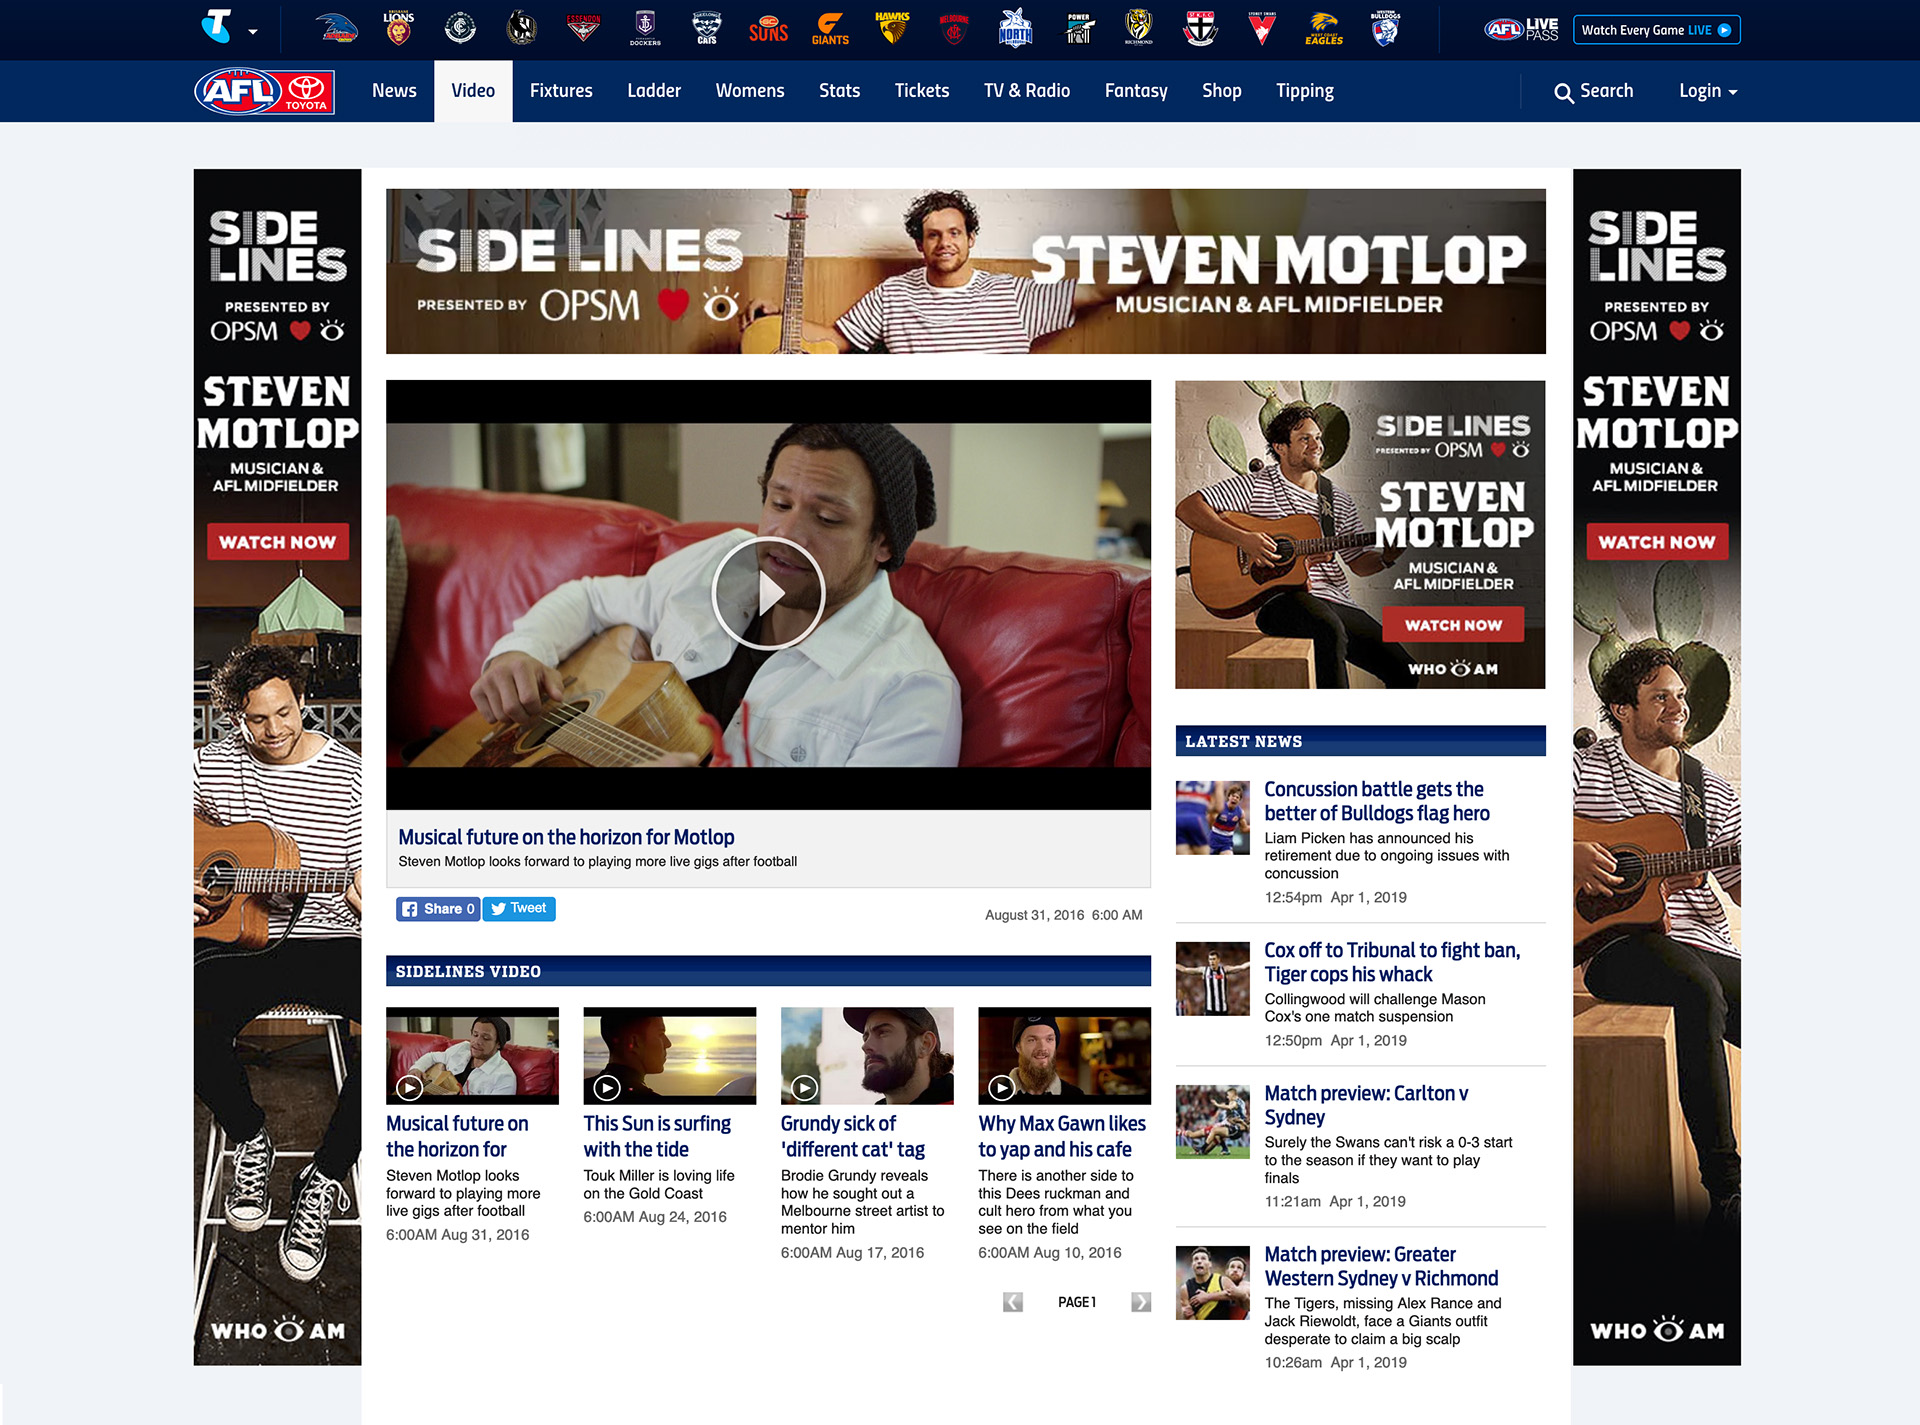The image size is (1920, 1425).
Task: Play the main Motlop video
Action: click(768, 594)
